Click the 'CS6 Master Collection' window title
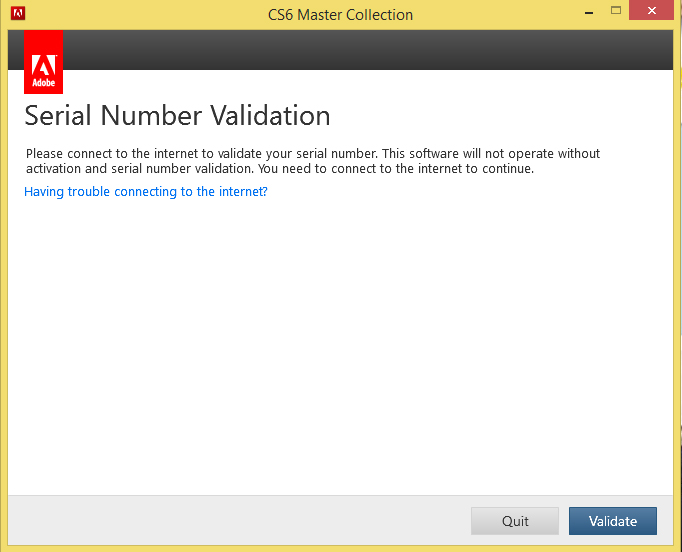Image resolution: width=682 pixels, height=552 pixels. (x=340, y=15)
